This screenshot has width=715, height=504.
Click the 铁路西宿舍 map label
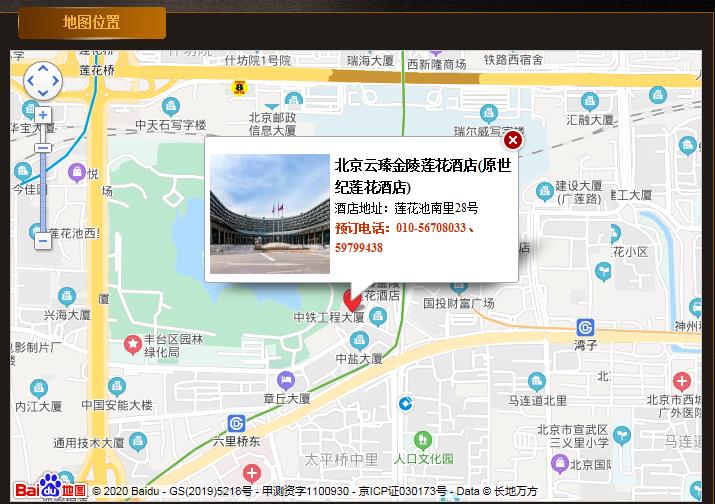click(513, 60)
